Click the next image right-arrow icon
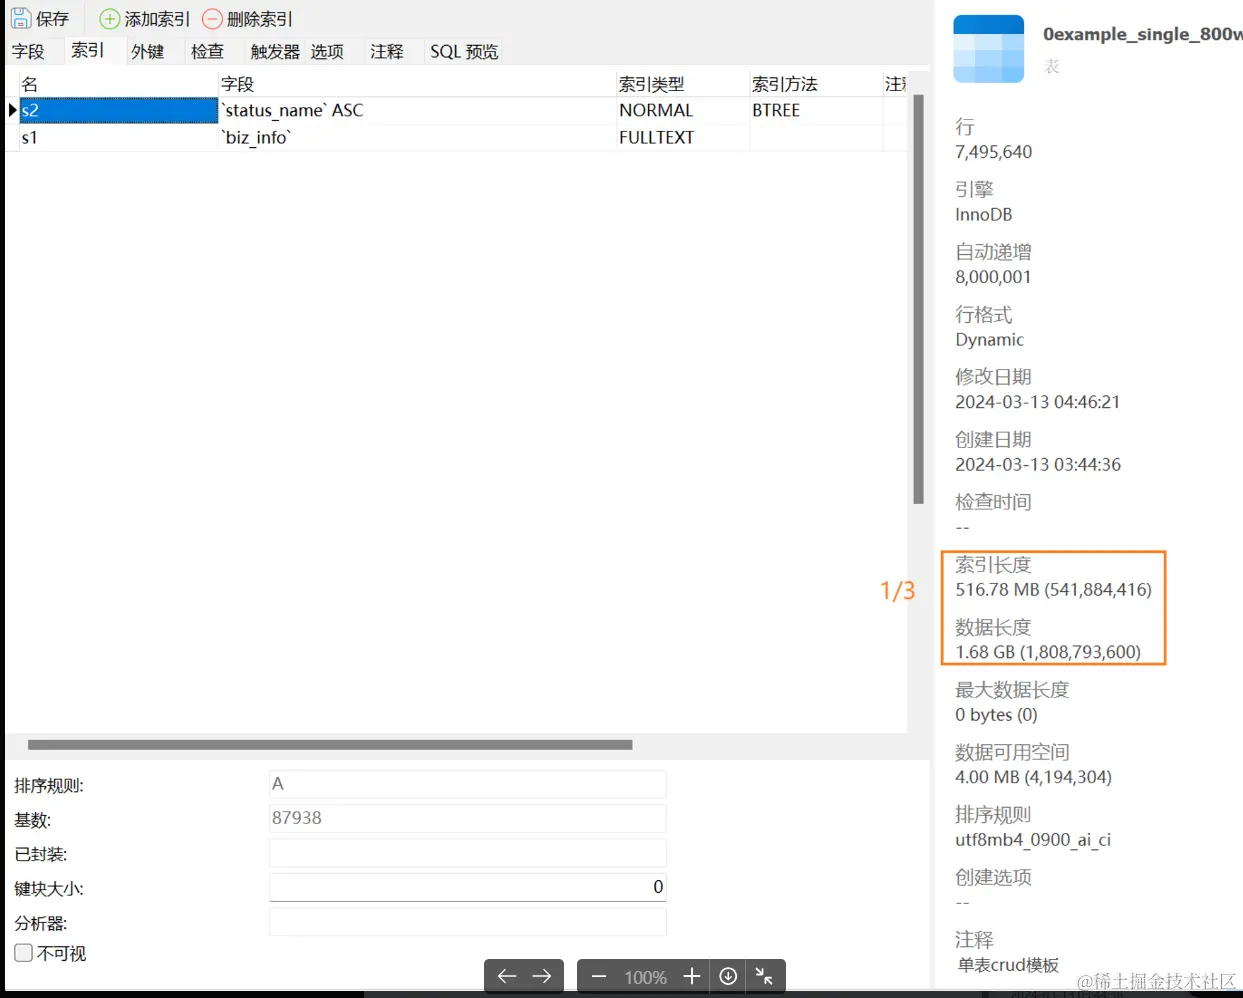The image size is (1243, 998). click(x=542, y=976)
